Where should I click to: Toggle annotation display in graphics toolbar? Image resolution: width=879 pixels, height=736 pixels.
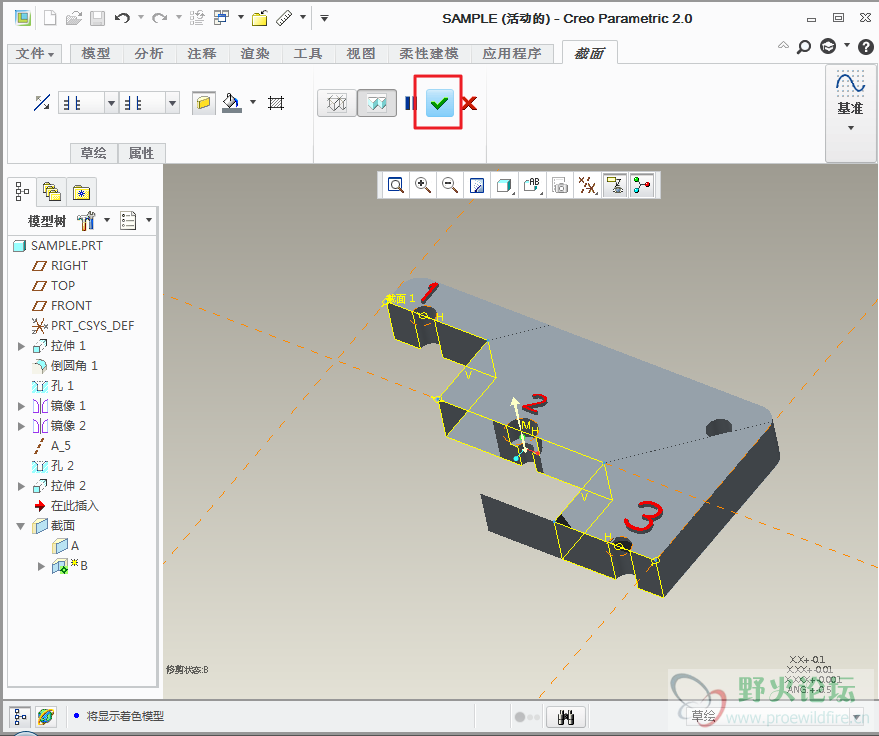click(x=615, y=185)
